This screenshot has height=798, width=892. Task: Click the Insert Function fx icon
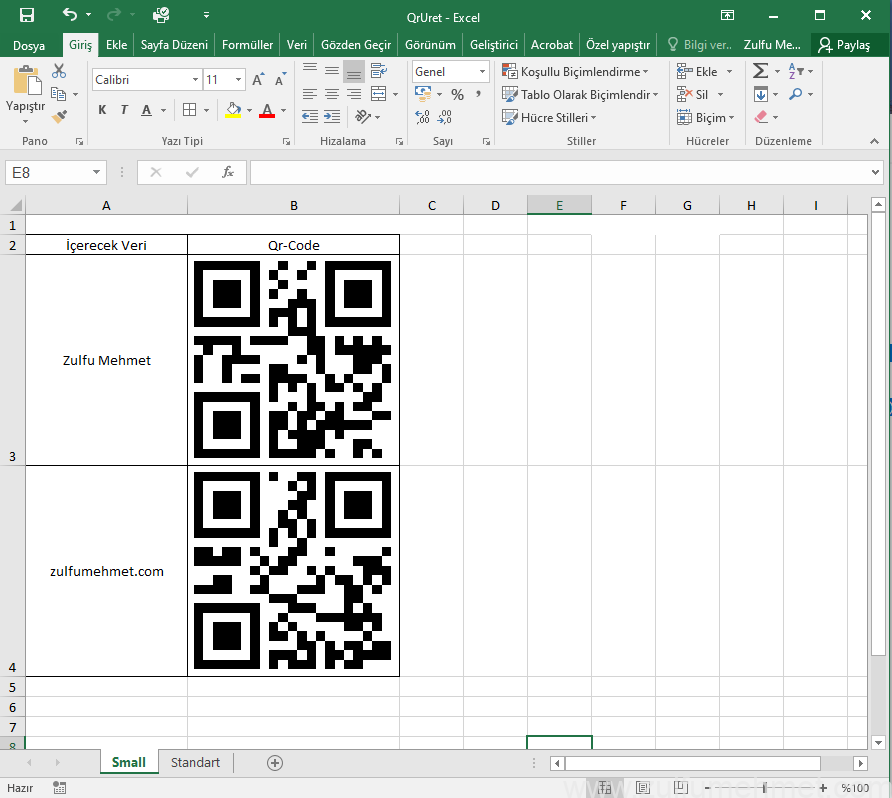[x=228, y=172]
